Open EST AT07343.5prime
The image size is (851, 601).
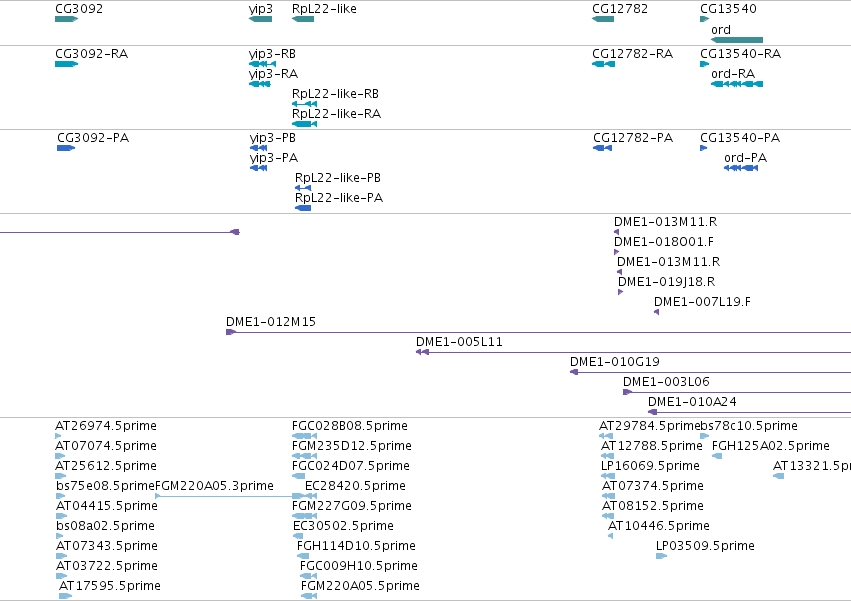(x=61, y=556)
